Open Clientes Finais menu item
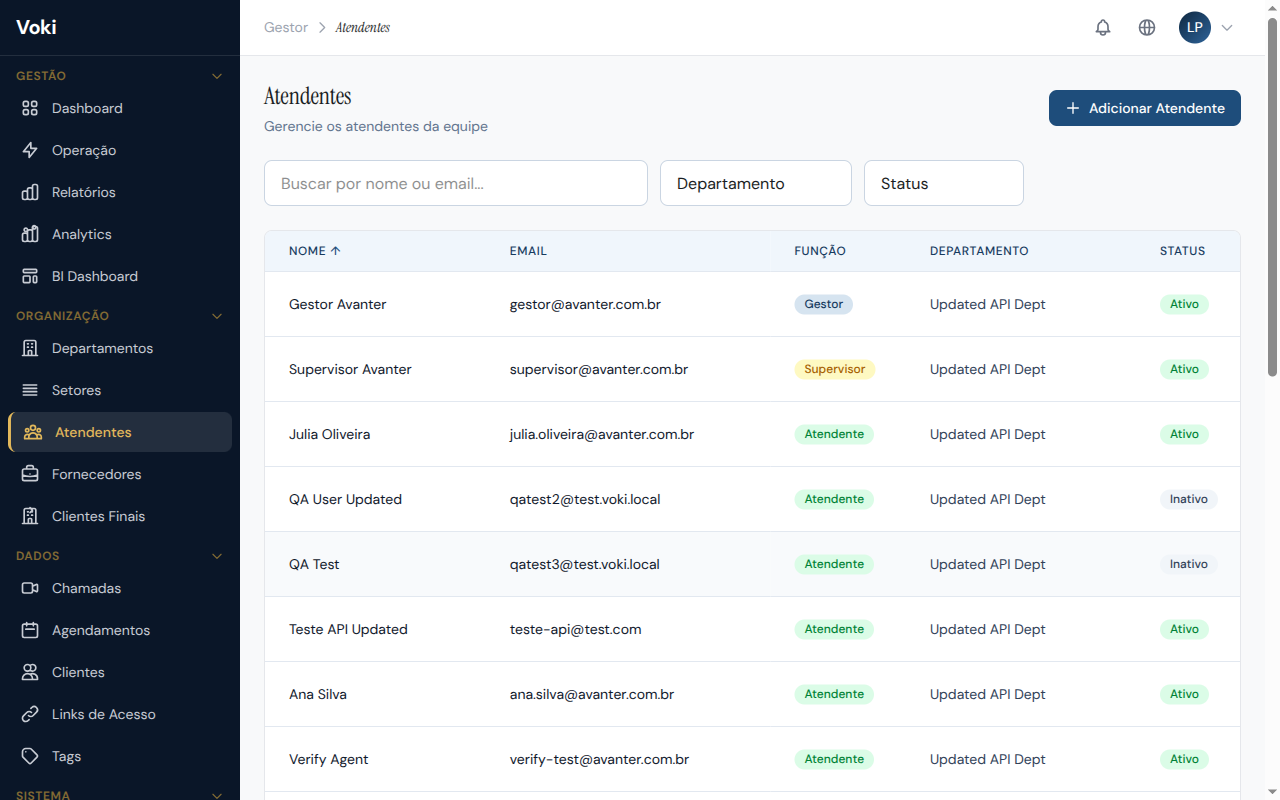The height and width of the screenshot is (800, 1280). point(98,516)
